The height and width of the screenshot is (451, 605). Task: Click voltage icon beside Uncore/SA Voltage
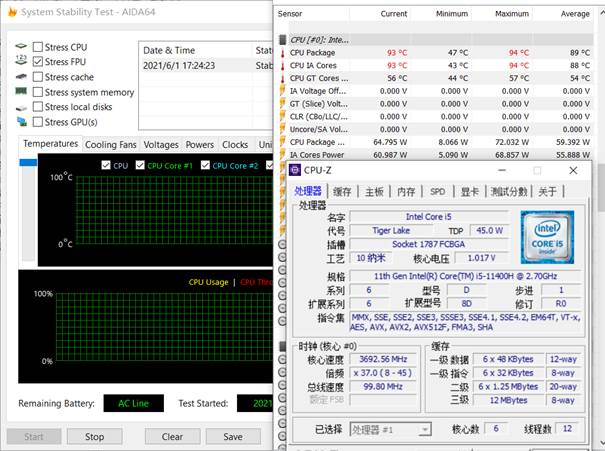pos(282,129)
